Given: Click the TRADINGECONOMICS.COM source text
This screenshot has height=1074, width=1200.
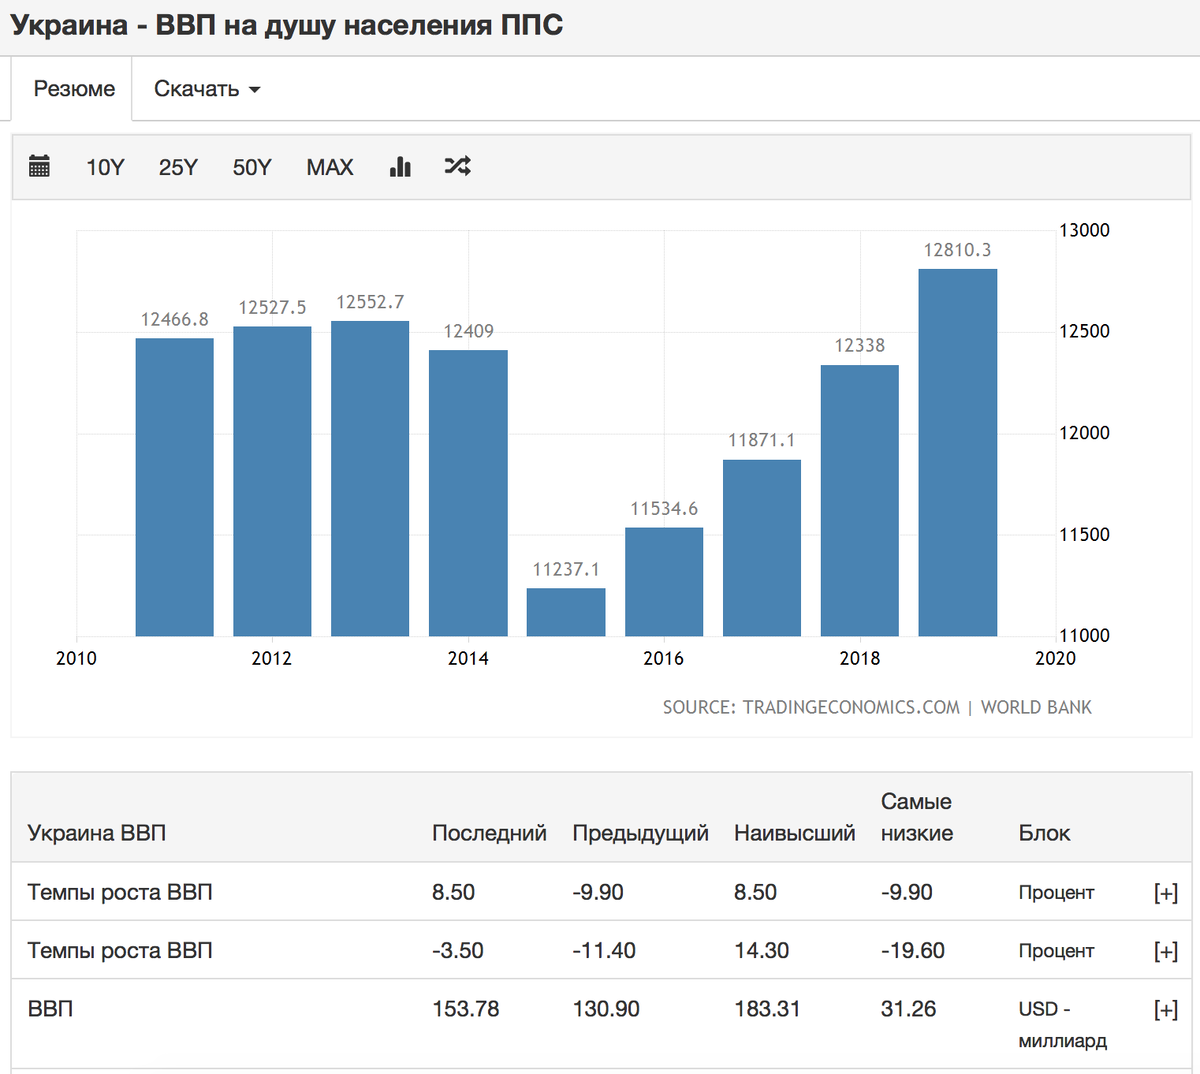Looking at the screenshot, I should click(851, 707).
